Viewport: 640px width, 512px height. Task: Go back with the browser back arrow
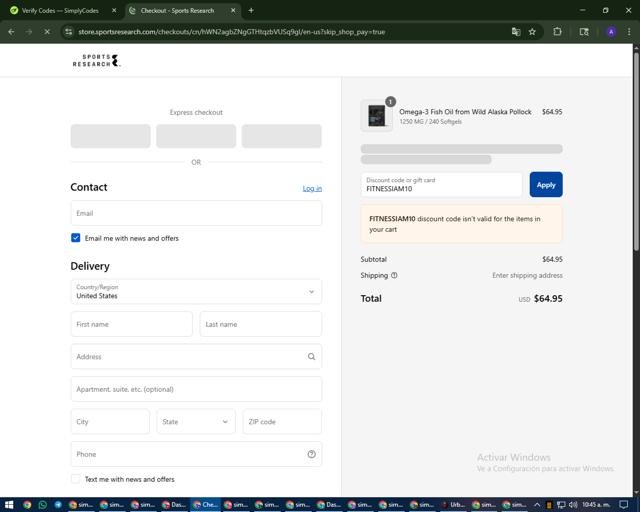[x=11, y=32]
